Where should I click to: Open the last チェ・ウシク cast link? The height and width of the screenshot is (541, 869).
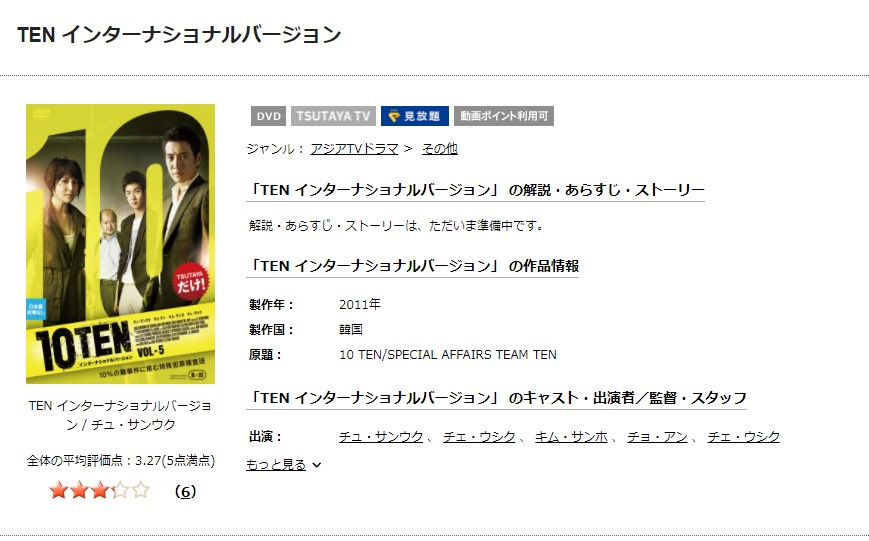(x=743, y=437)
